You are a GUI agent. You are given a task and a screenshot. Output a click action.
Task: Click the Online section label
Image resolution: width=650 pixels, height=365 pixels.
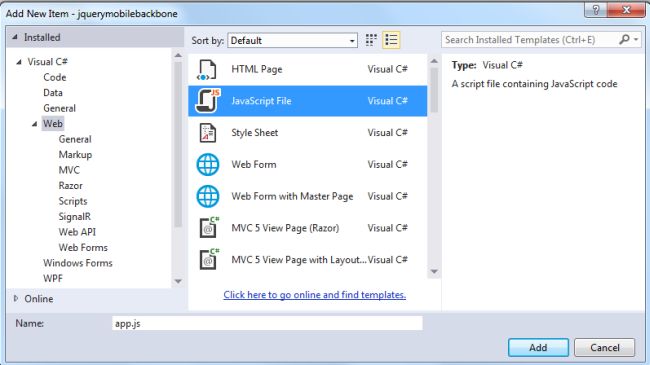[x=39, y=299]
